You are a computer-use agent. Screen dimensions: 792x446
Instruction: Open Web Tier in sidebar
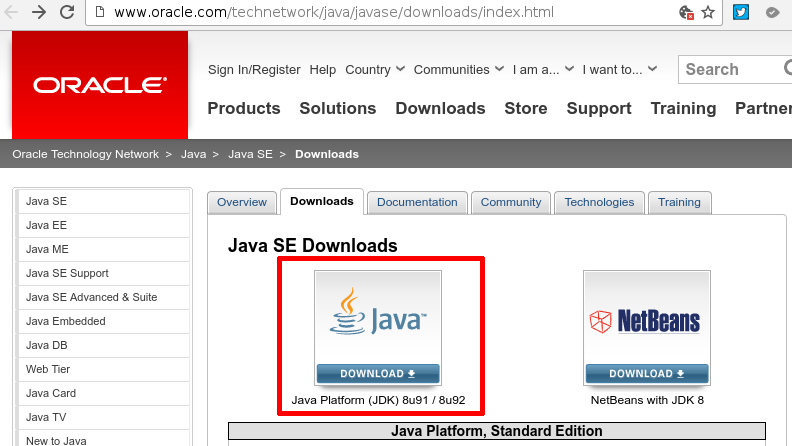click(104, 369)
